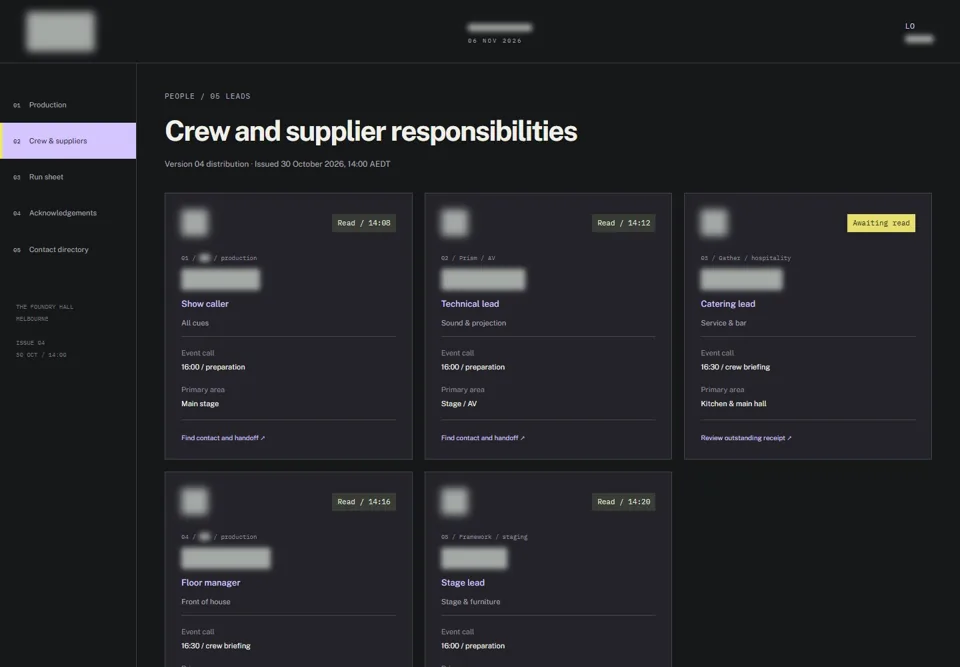Image resolution: width=960 pixels, height=667 pixels.
Task: Click the 05 / Framework / staging label
Action: click(x=484, y=537)
